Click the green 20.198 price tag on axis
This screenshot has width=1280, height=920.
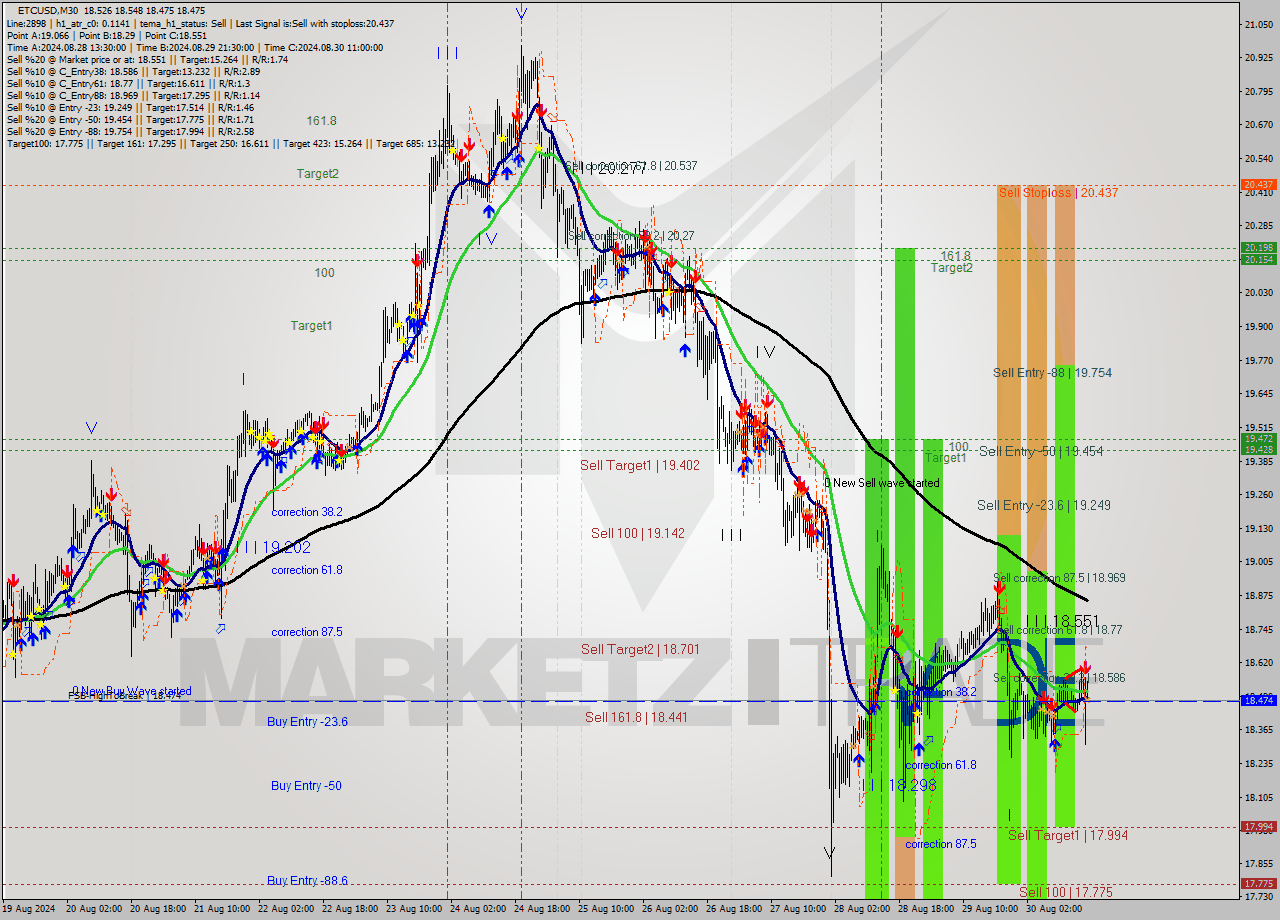pos(1258,248)
